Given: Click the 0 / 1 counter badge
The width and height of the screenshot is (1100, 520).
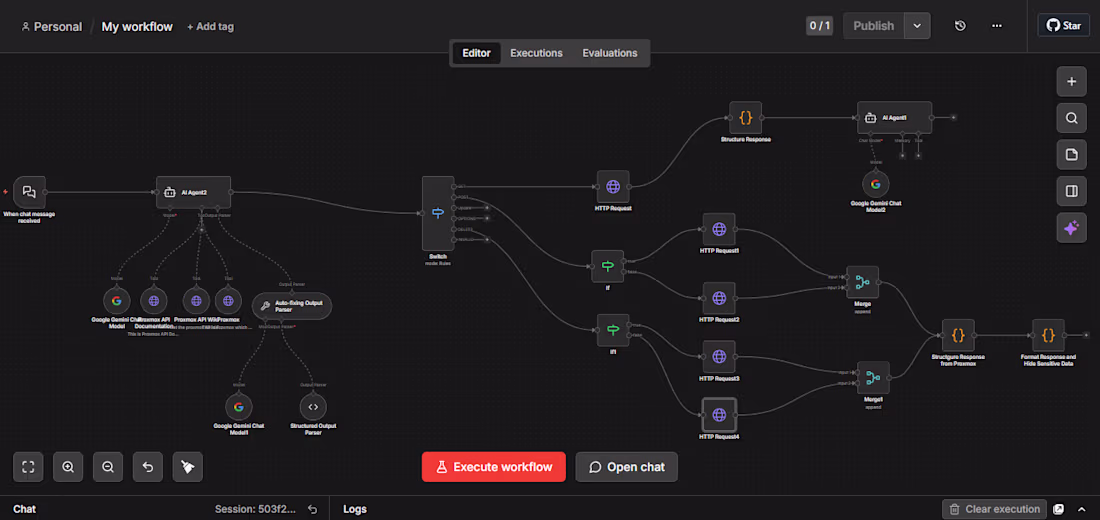Looking at the screenshot, I should pos(819,26).
